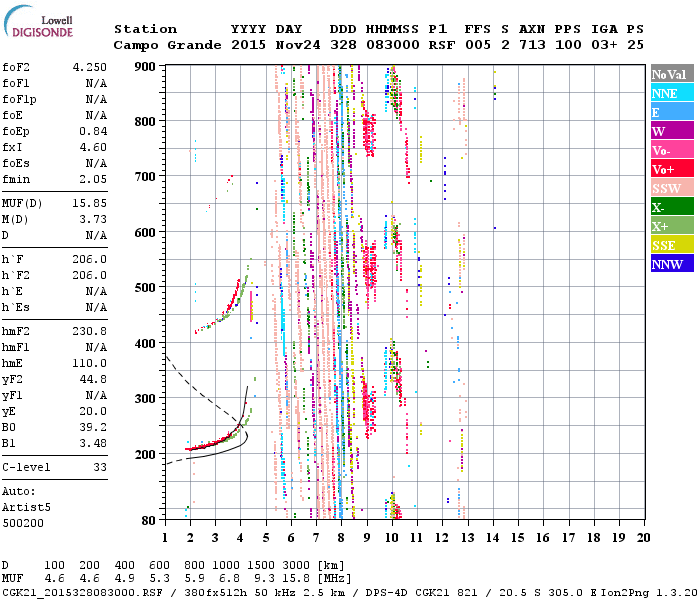
Task: Select the X- dark green legend swatch
Action: [672, 207]
